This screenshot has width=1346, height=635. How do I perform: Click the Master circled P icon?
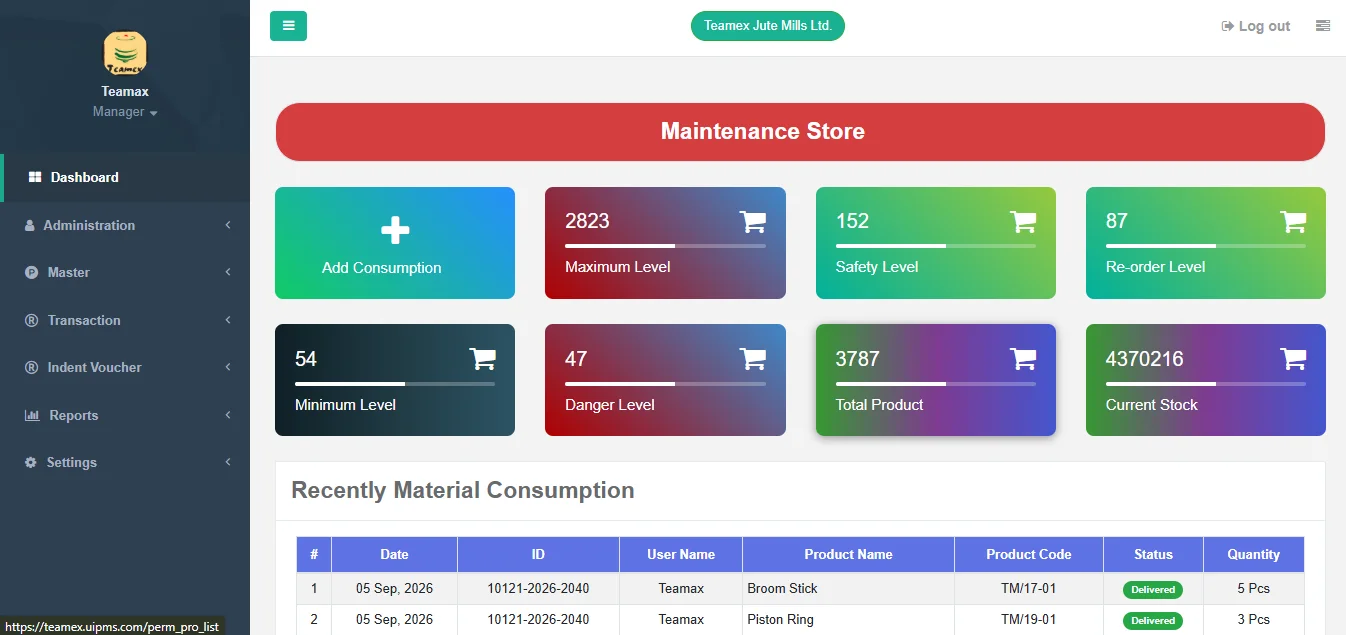pos(31,273)
